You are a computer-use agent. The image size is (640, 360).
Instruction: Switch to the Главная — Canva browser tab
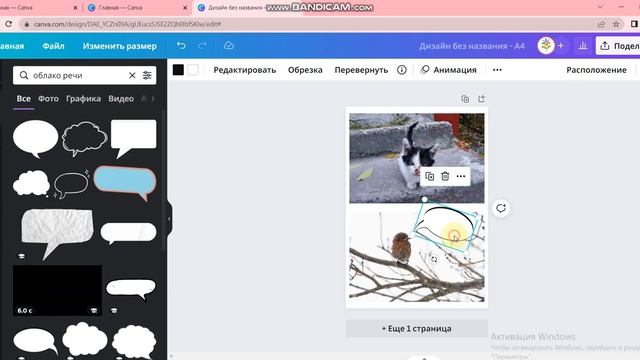pyautogui.click(x=120, y=7)
